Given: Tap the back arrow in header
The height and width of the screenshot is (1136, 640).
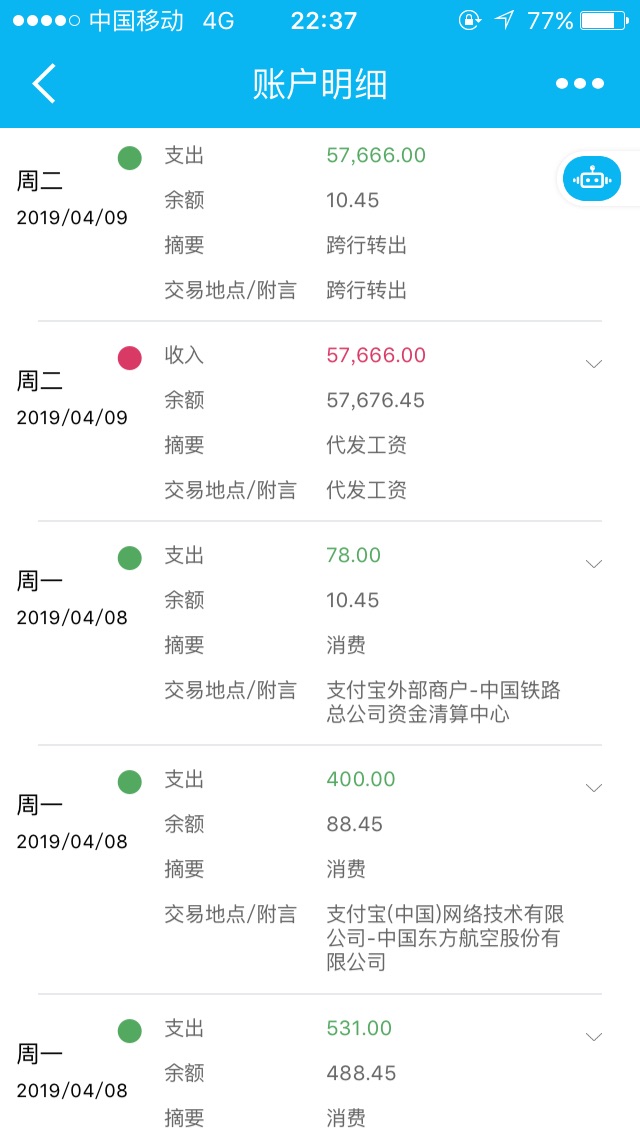Looking at the screenshot, I should [44, 84].
